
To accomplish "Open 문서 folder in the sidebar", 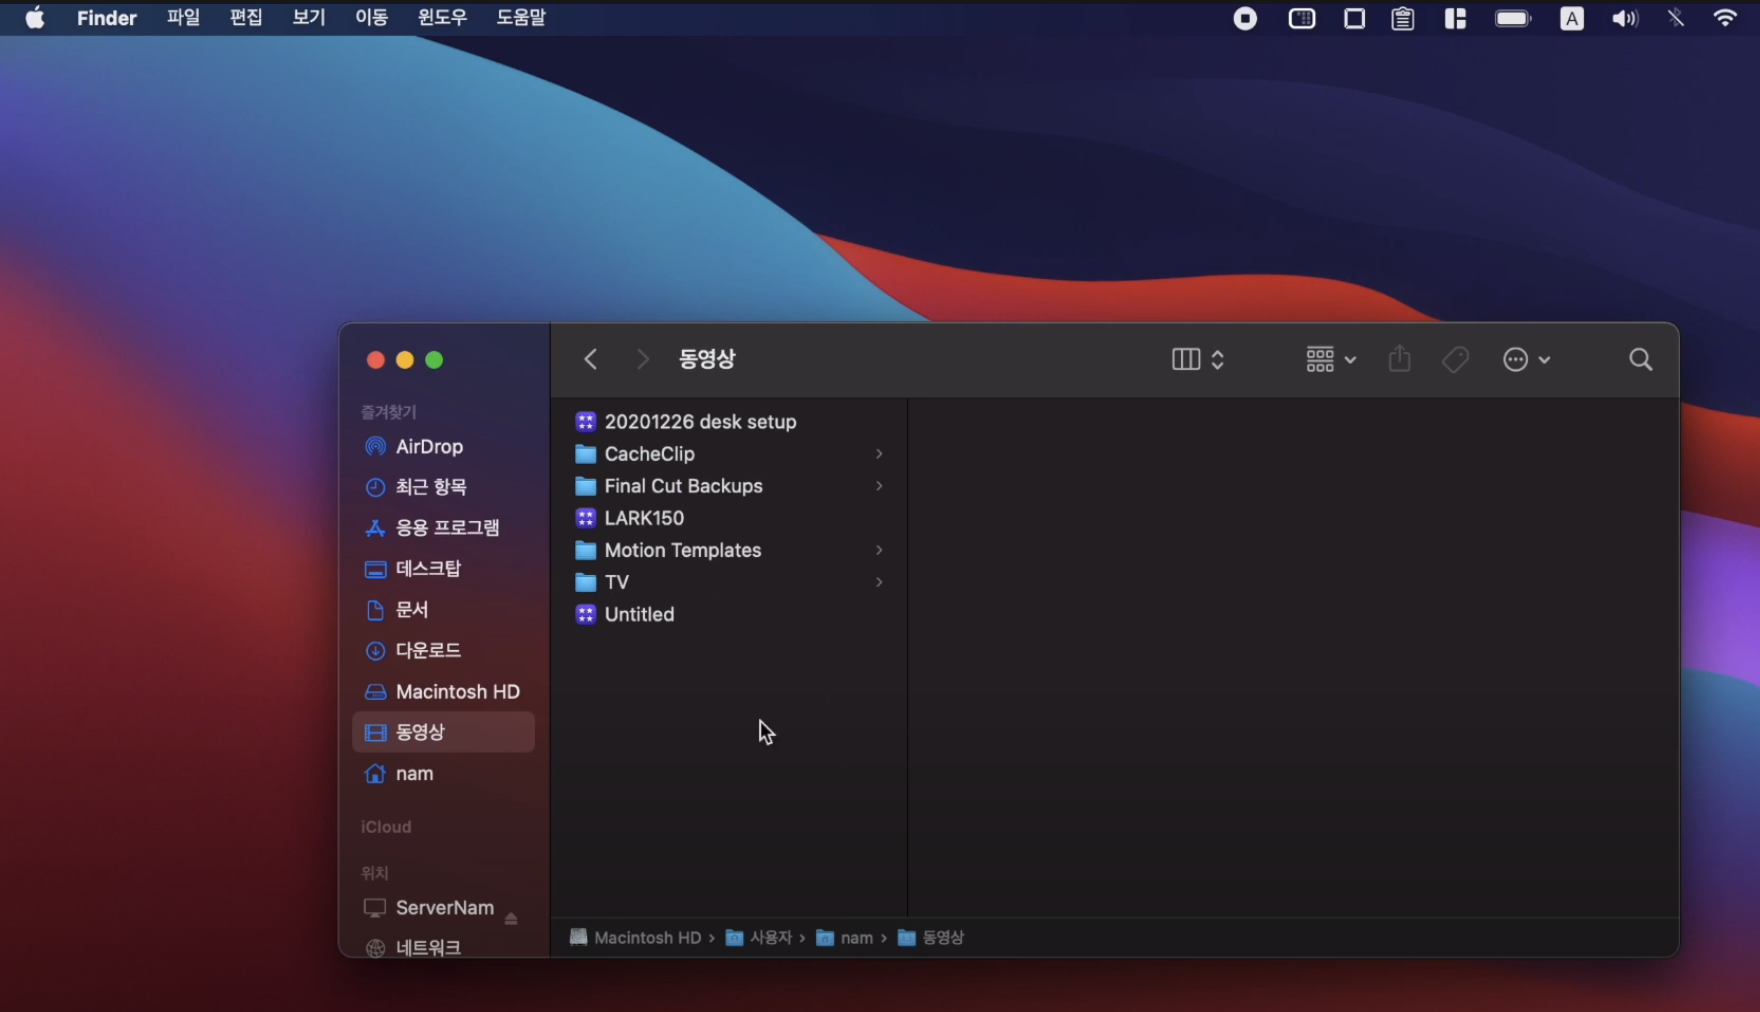I will (x=443, y=610).
